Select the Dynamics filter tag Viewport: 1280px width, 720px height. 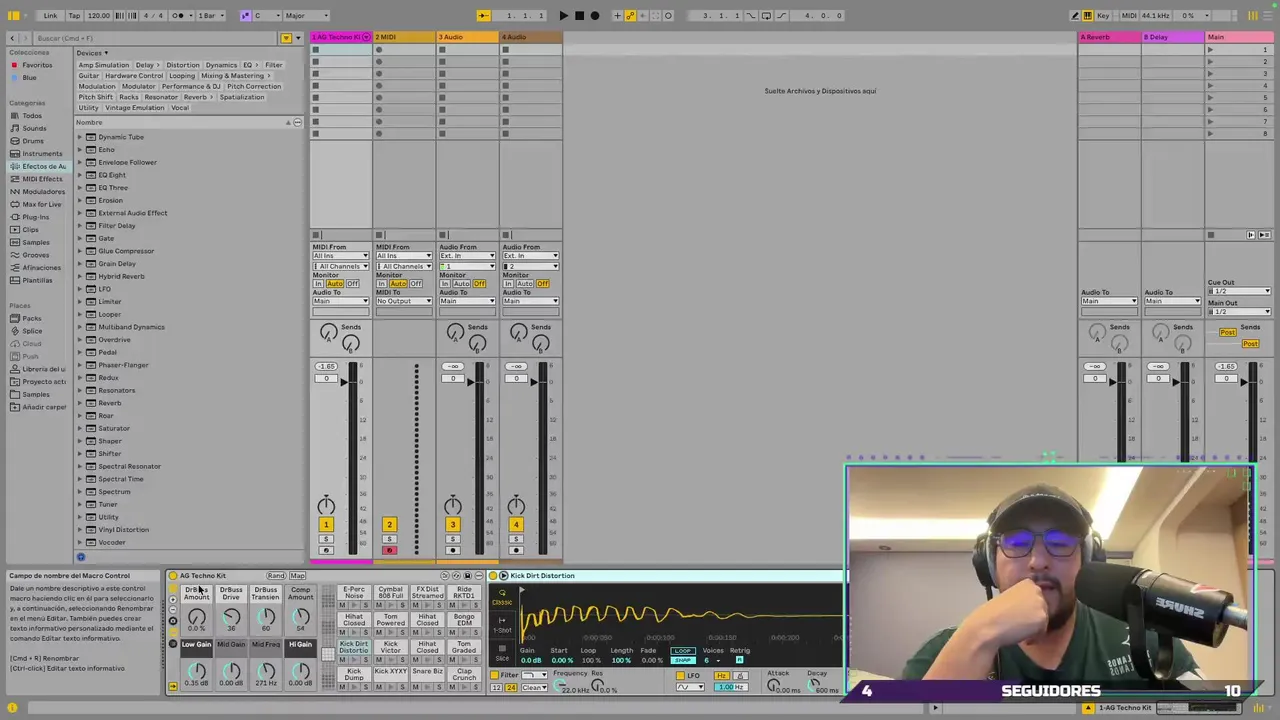point(221,65)
